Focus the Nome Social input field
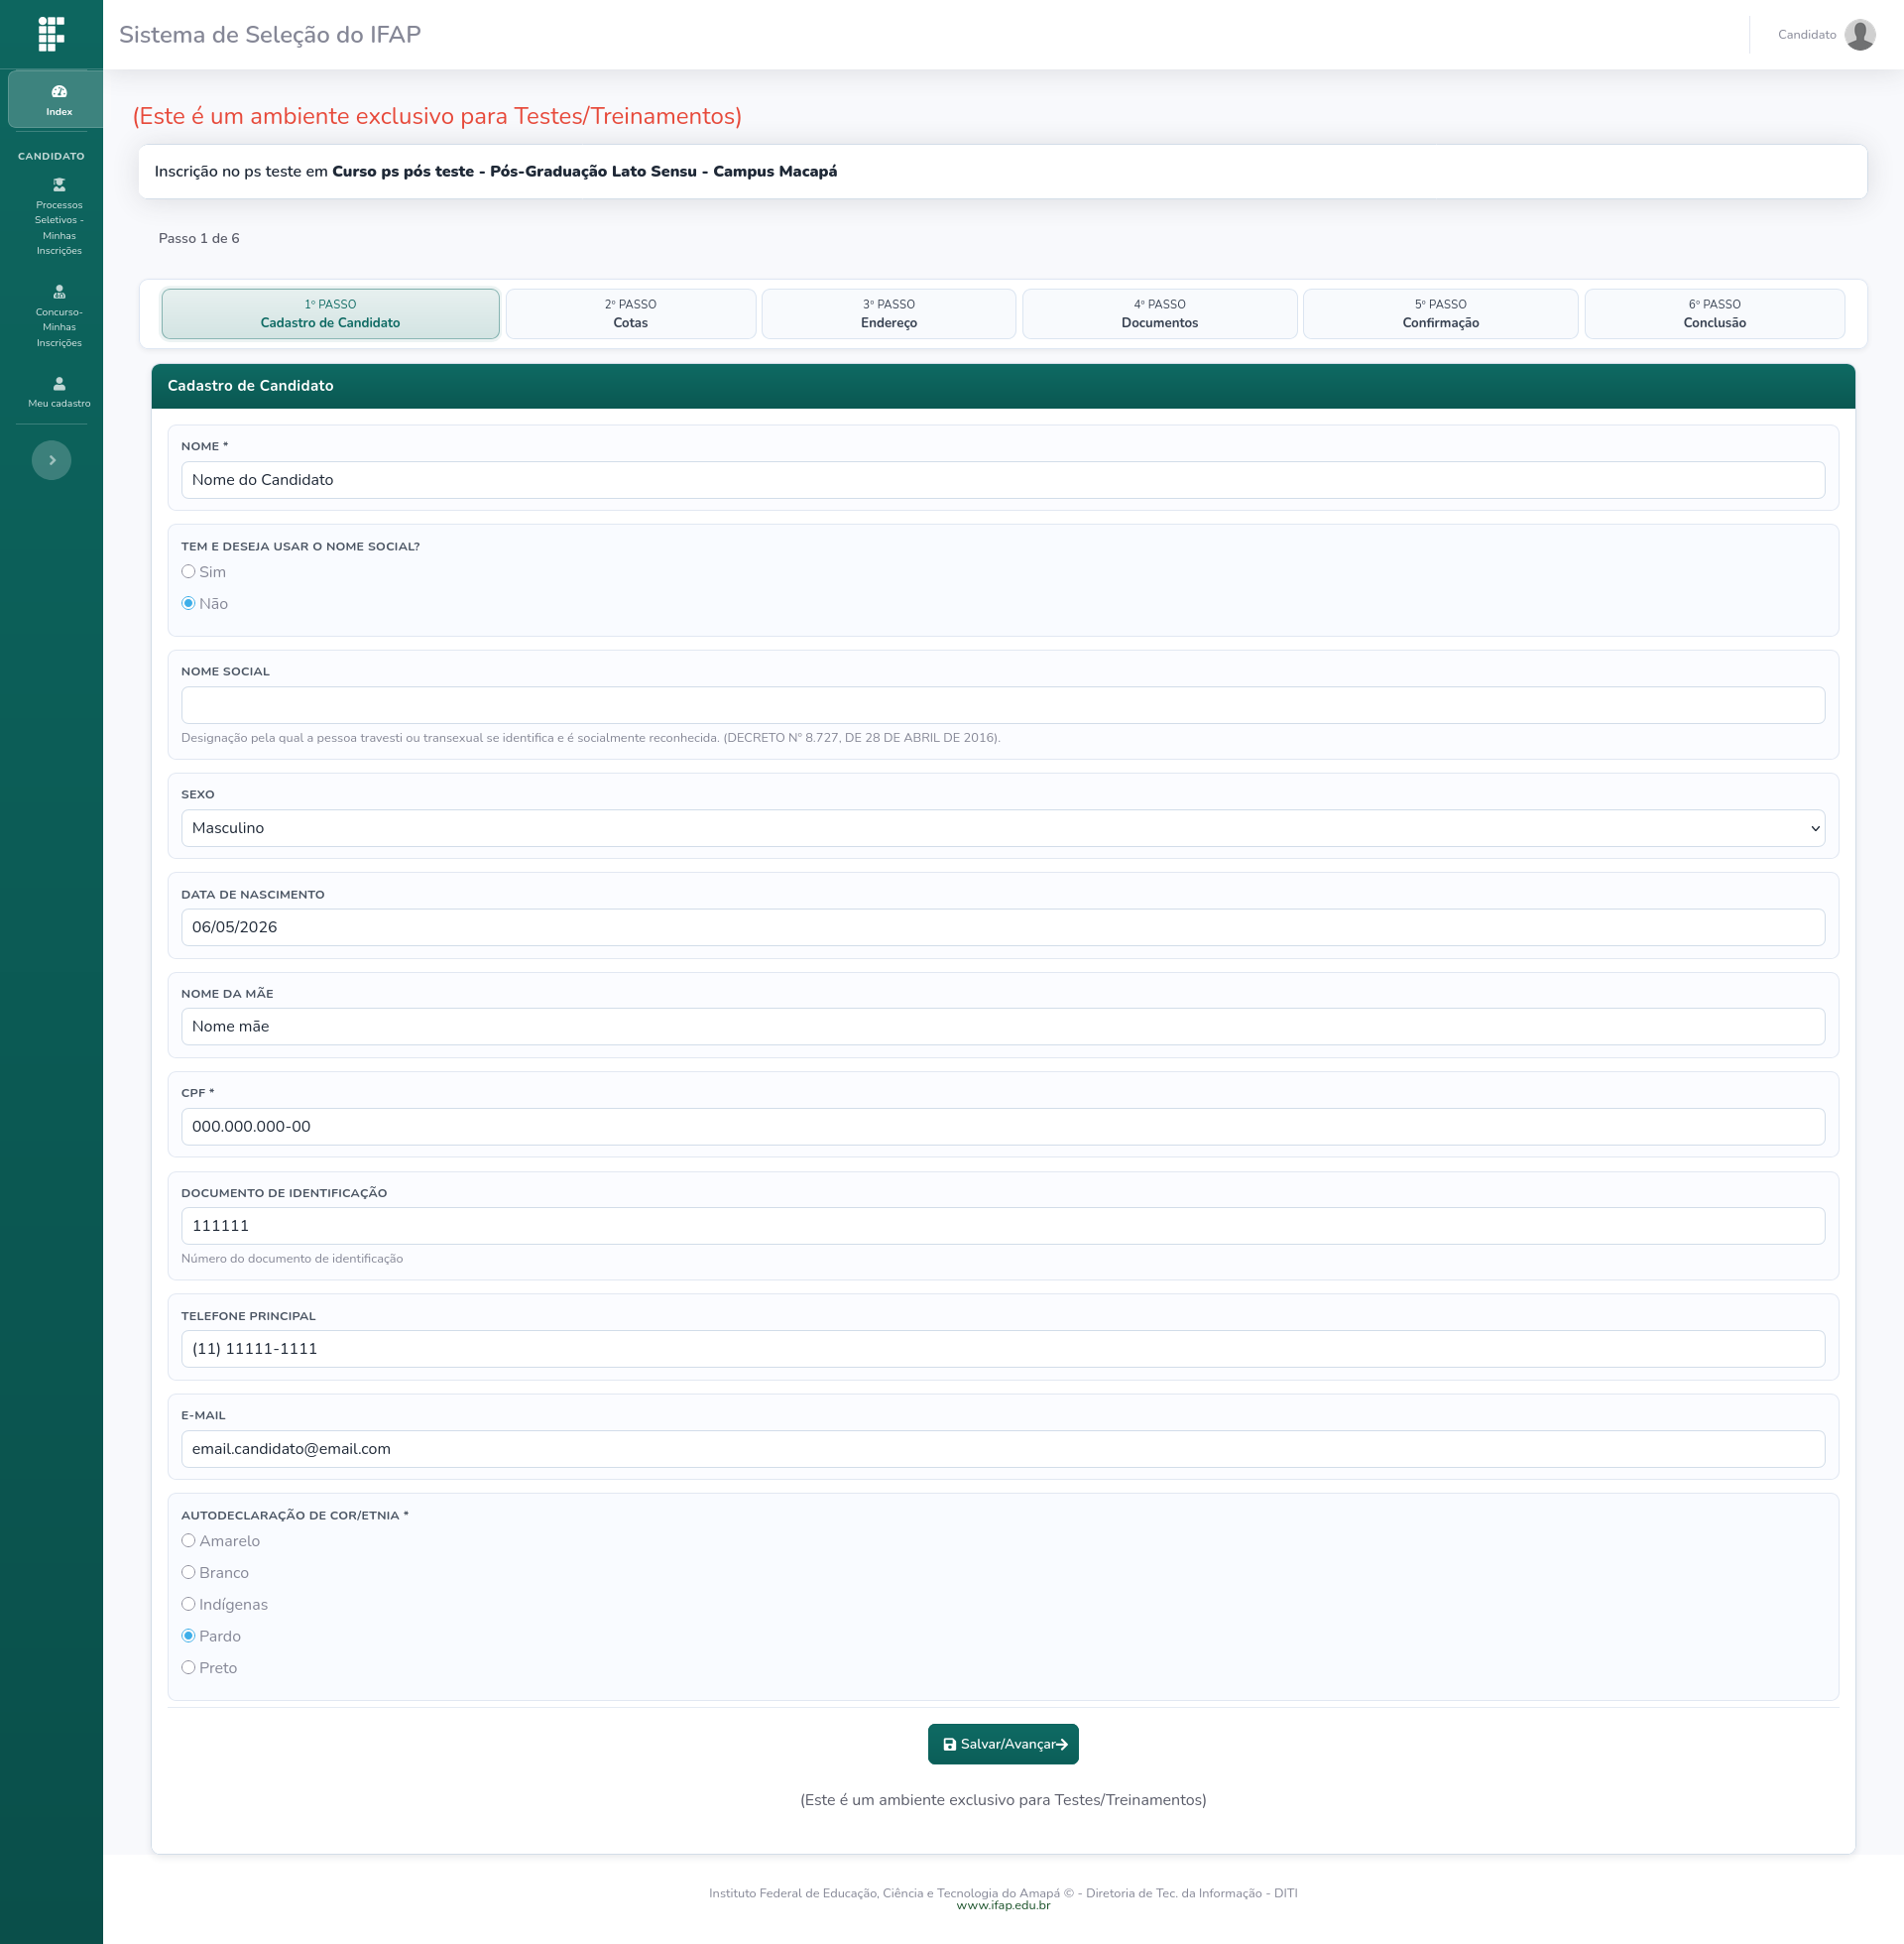 pyautogui.click(x=1003, y=705)
